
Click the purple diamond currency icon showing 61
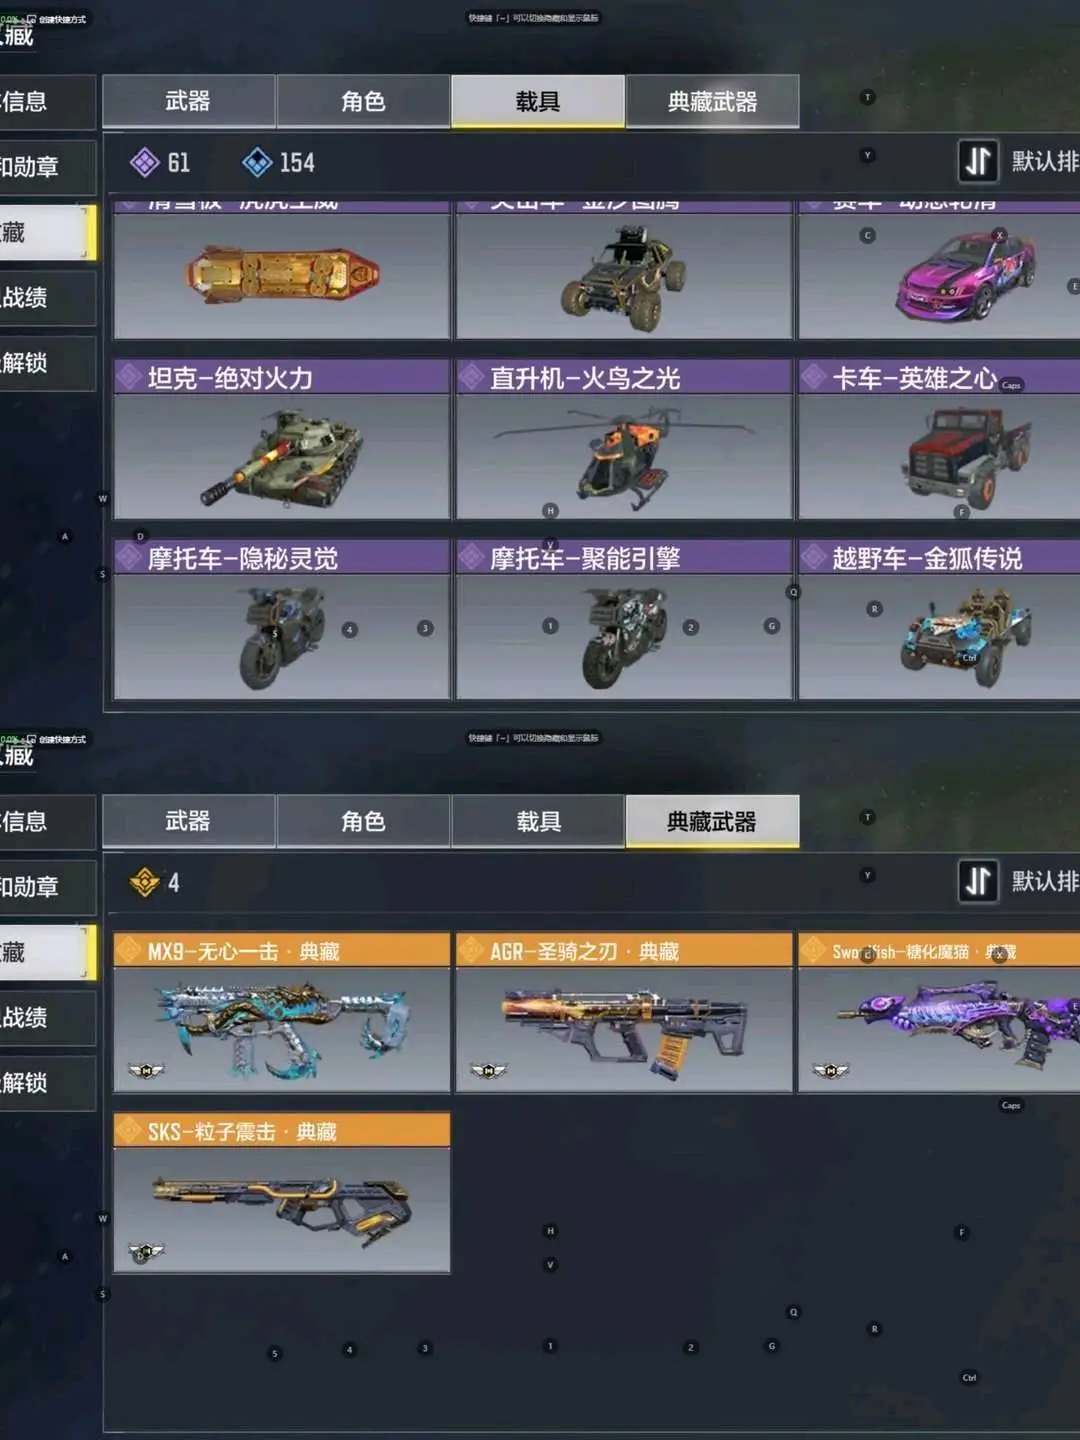point(145,162)
